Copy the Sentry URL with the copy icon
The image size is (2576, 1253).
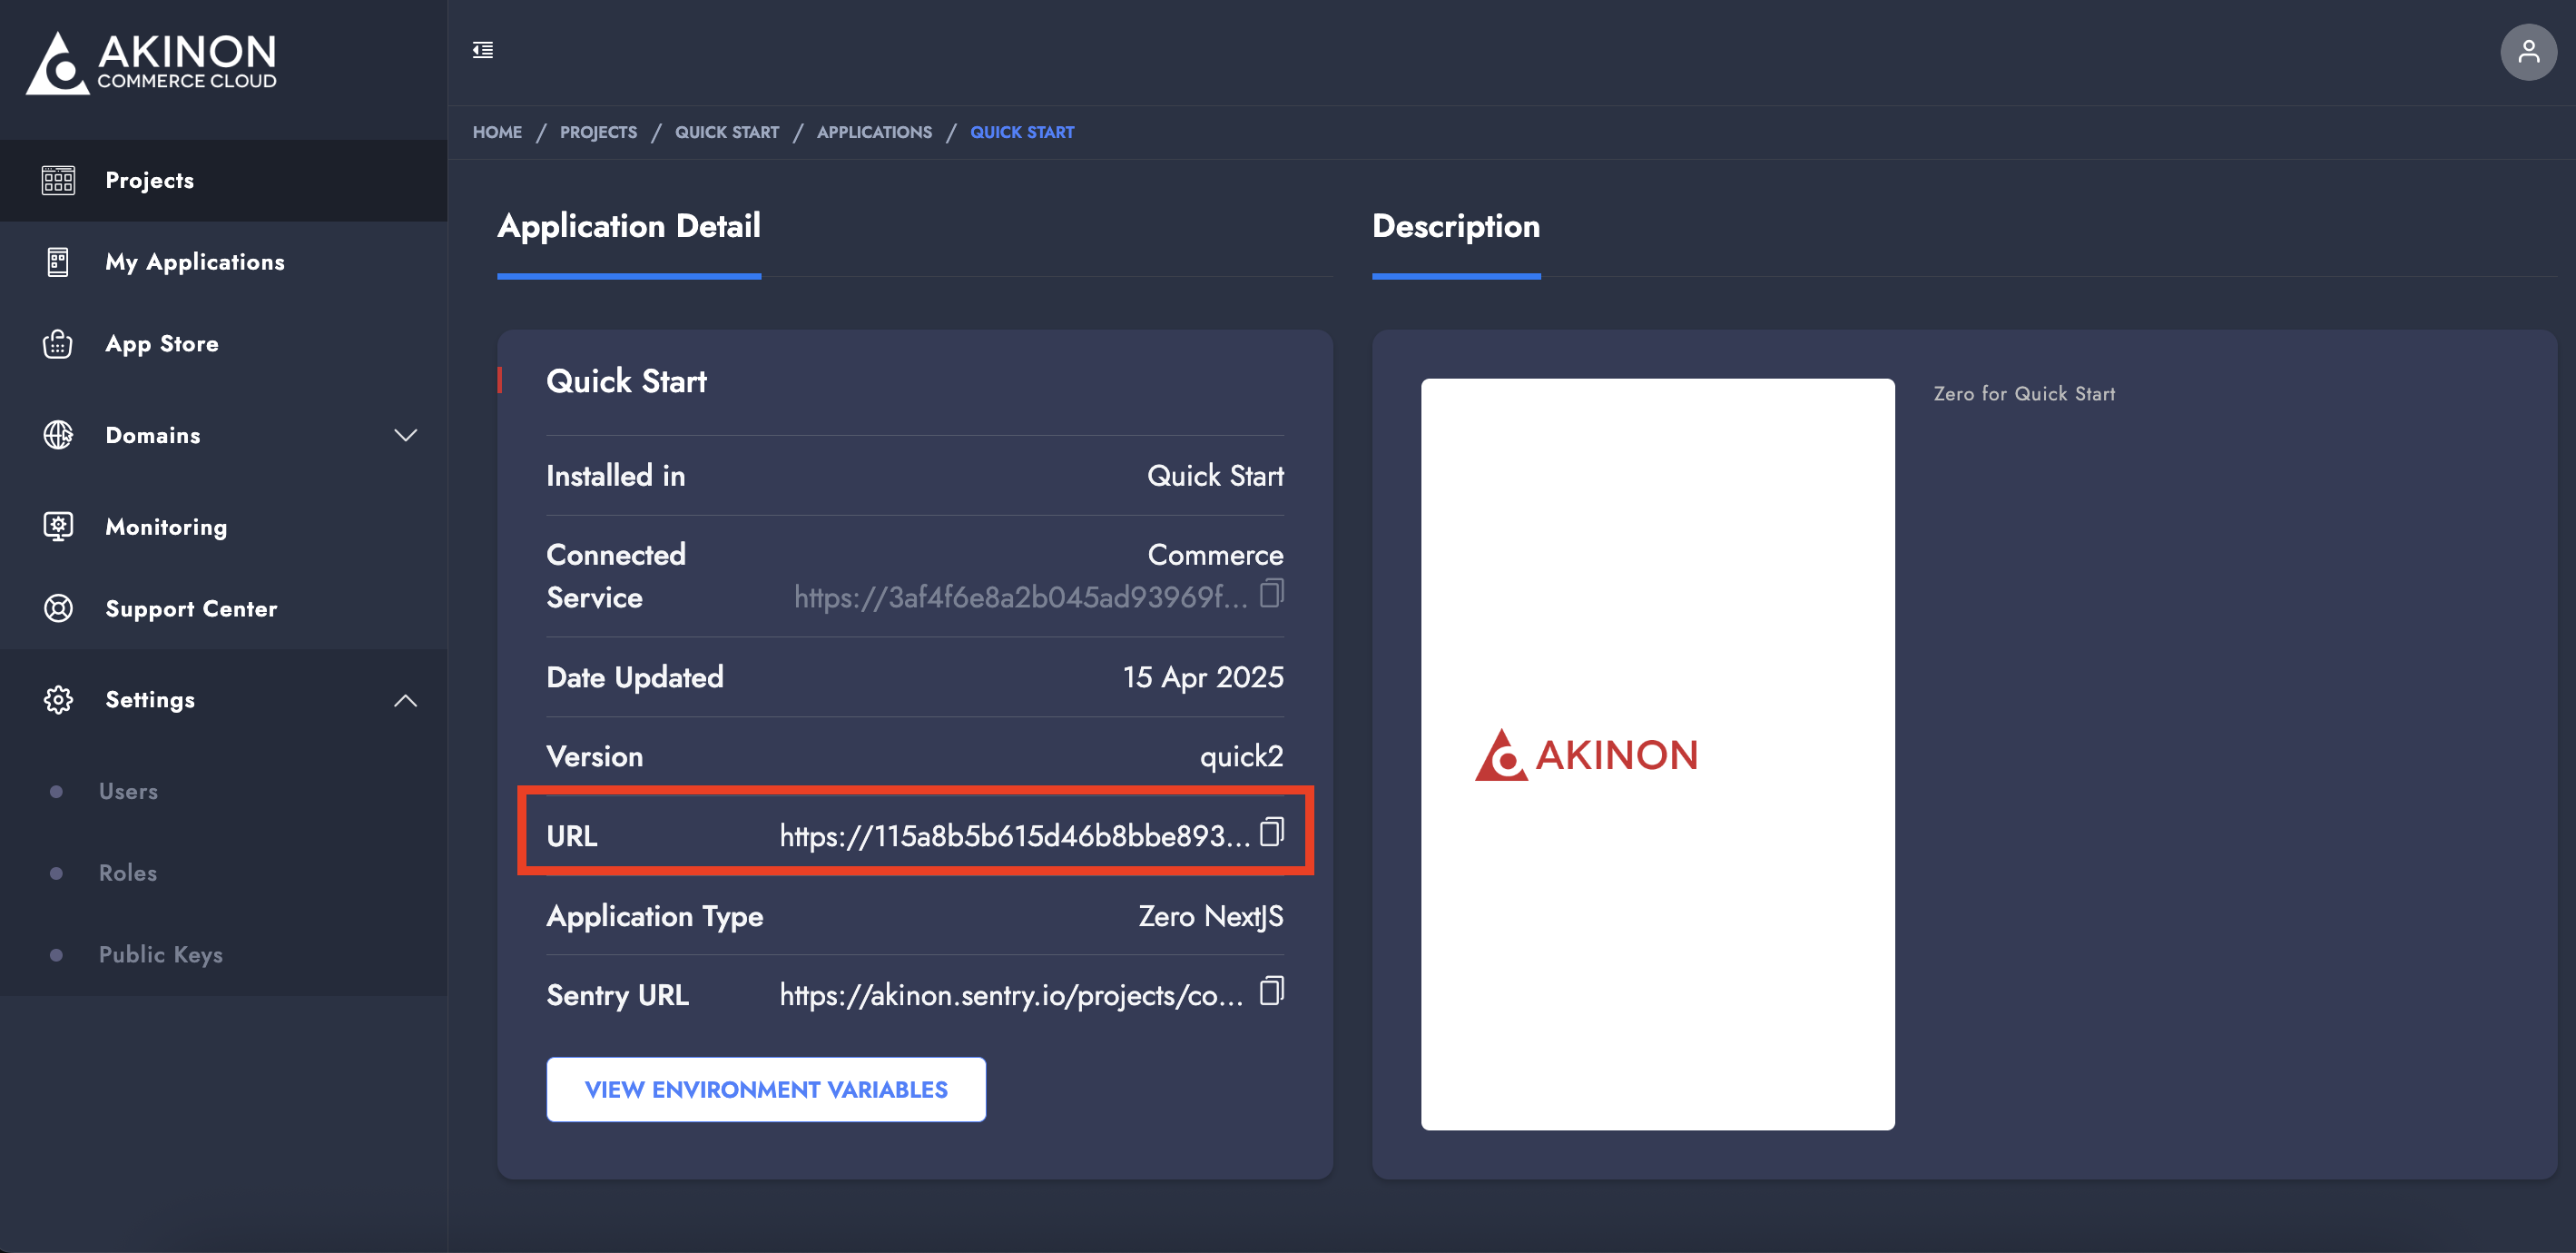[x=1271, y=991]
